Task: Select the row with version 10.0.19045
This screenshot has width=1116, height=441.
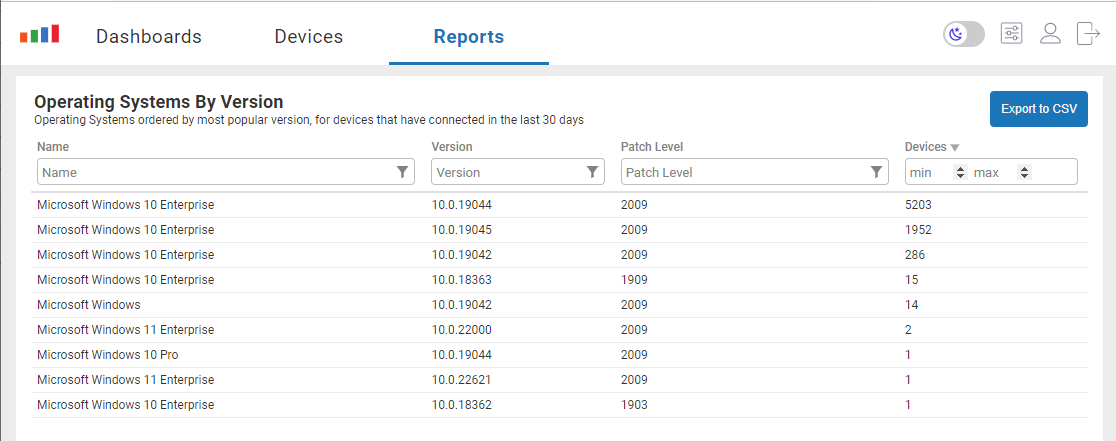Action: (559, 230)
